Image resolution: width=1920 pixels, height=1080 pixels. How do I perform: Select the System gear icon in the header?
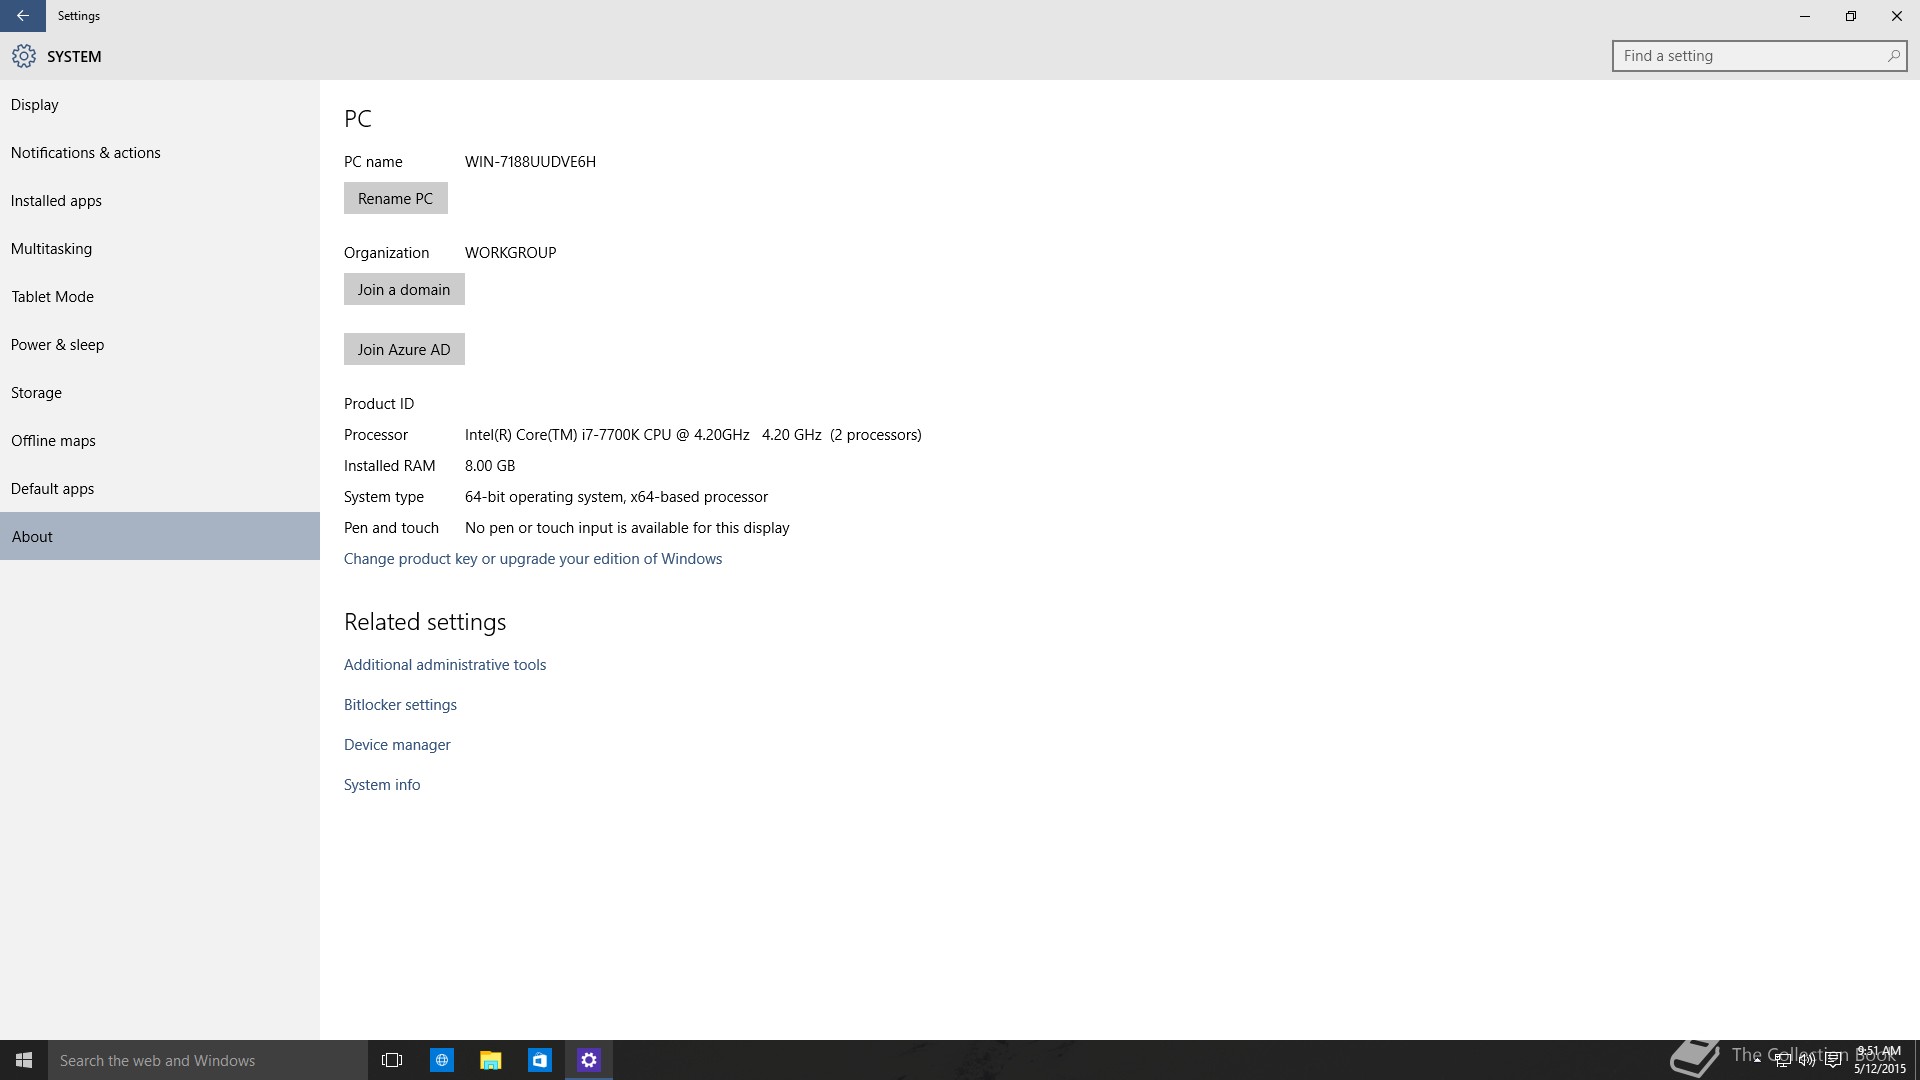(24, 56)
